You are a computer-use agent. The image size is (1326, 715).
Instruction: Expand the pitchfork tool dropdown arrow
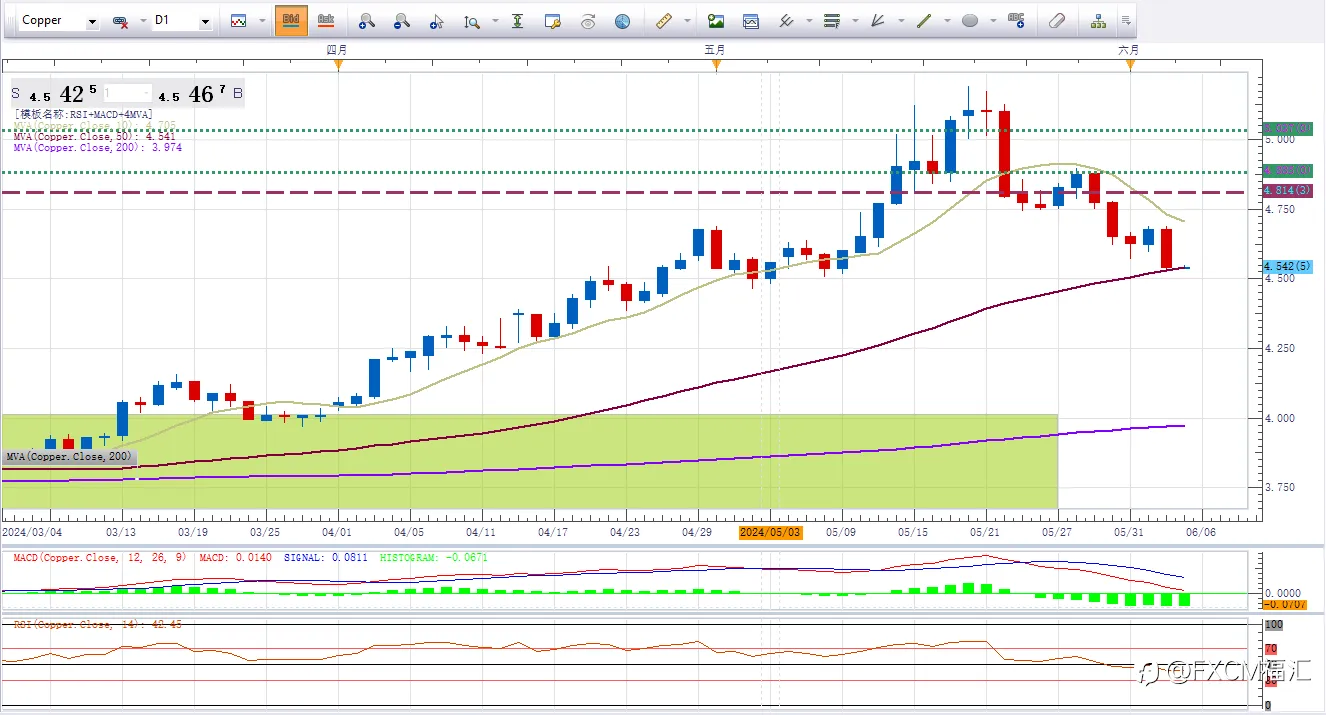(808, 21)
